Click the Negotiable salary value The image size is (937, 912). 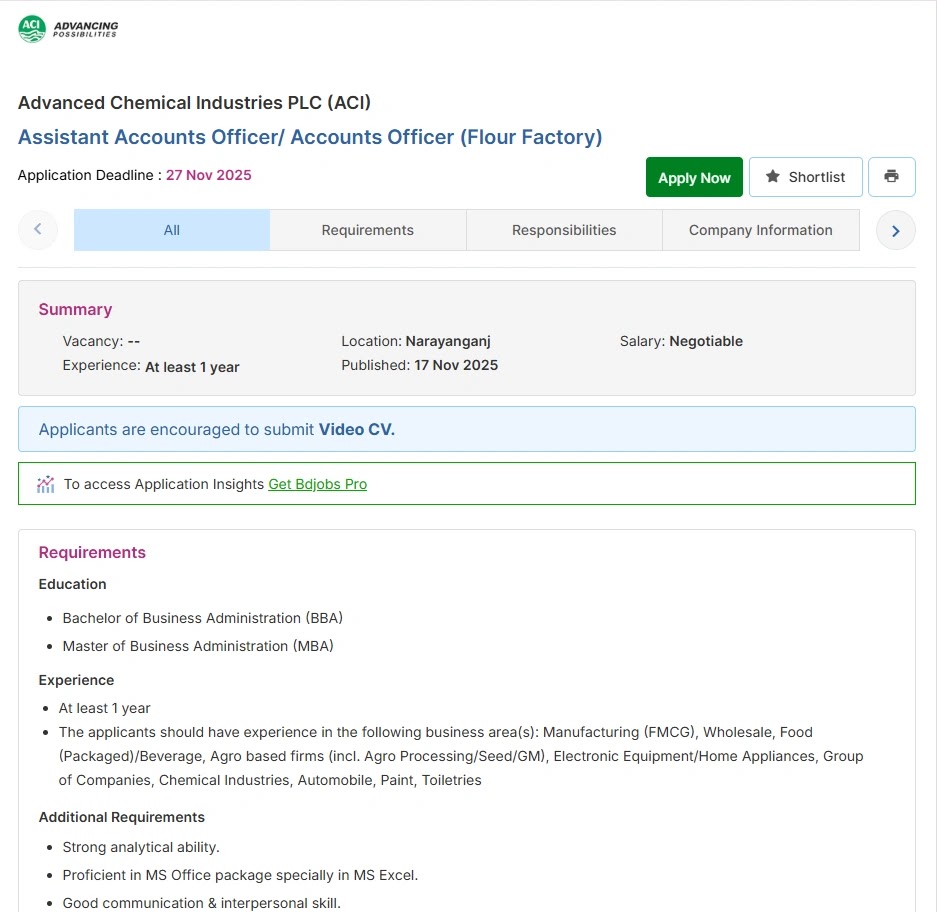pyautogui.click(x=705, y=341)
